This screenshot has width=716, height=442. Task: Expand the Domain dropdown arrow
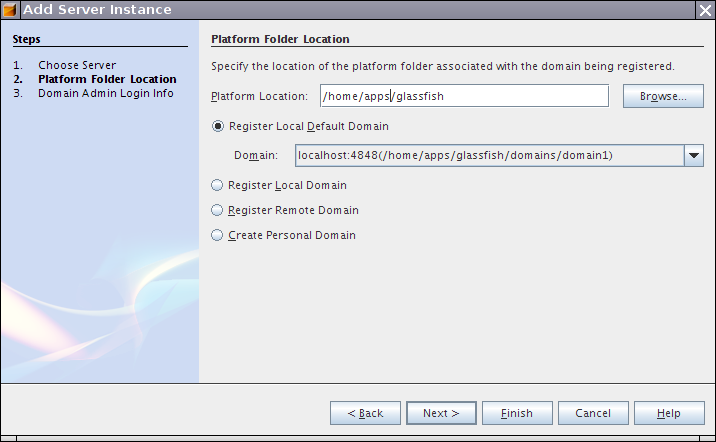(x=693, y=155)
